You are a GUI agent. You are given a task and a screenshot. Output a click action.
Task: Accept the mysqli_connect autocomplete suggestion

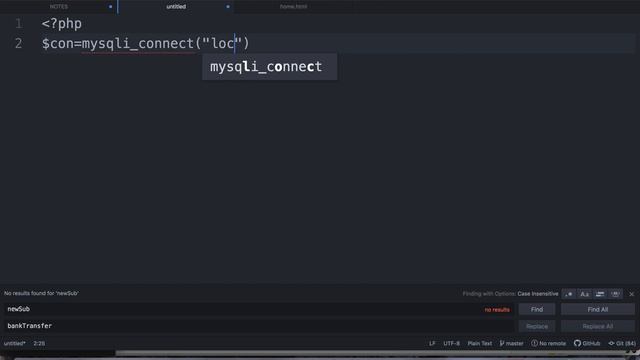pyautogui.click(x=269, y=67)
